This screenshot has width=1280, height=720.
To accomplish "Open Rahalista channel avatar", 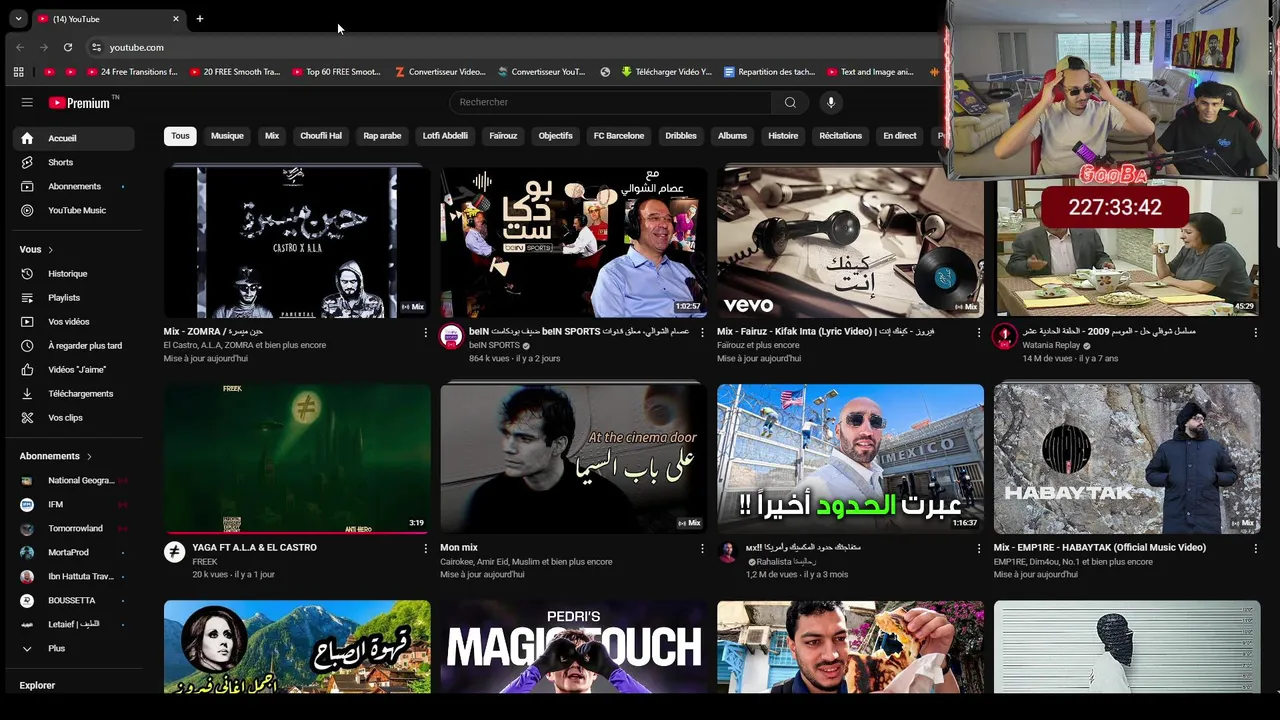I will tap(728, 553).
